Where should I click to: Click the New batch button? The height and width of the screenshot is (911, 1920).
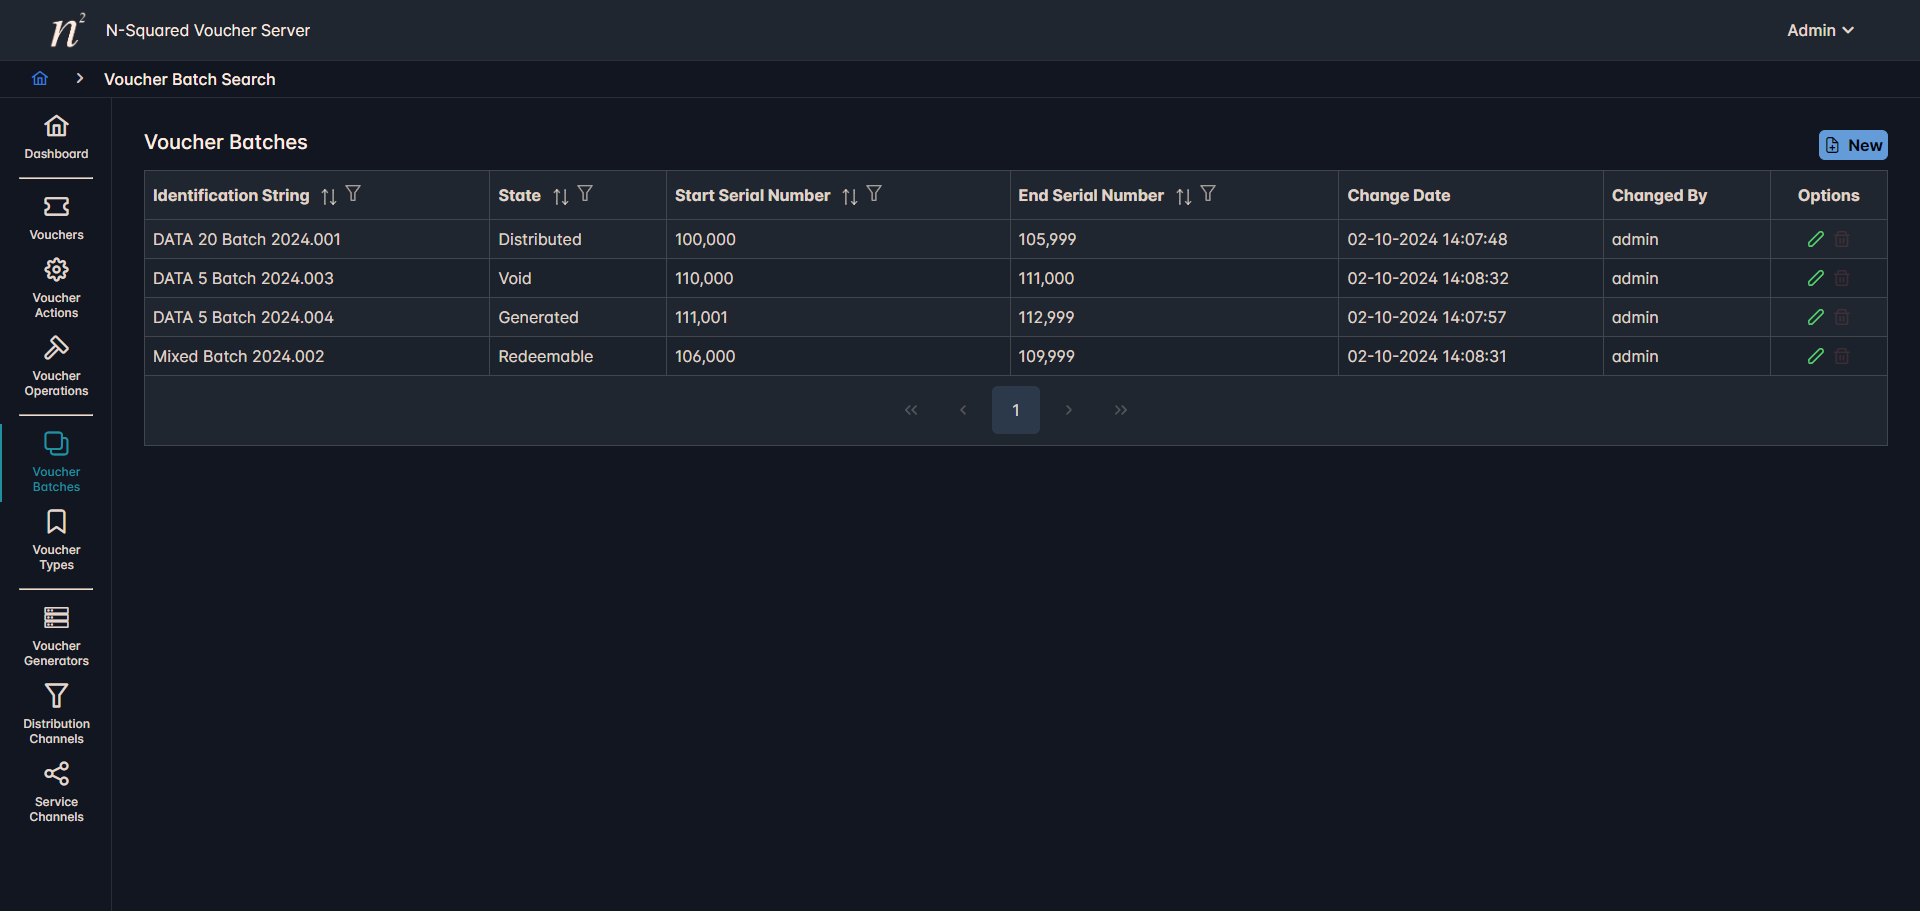(1852, 145)
